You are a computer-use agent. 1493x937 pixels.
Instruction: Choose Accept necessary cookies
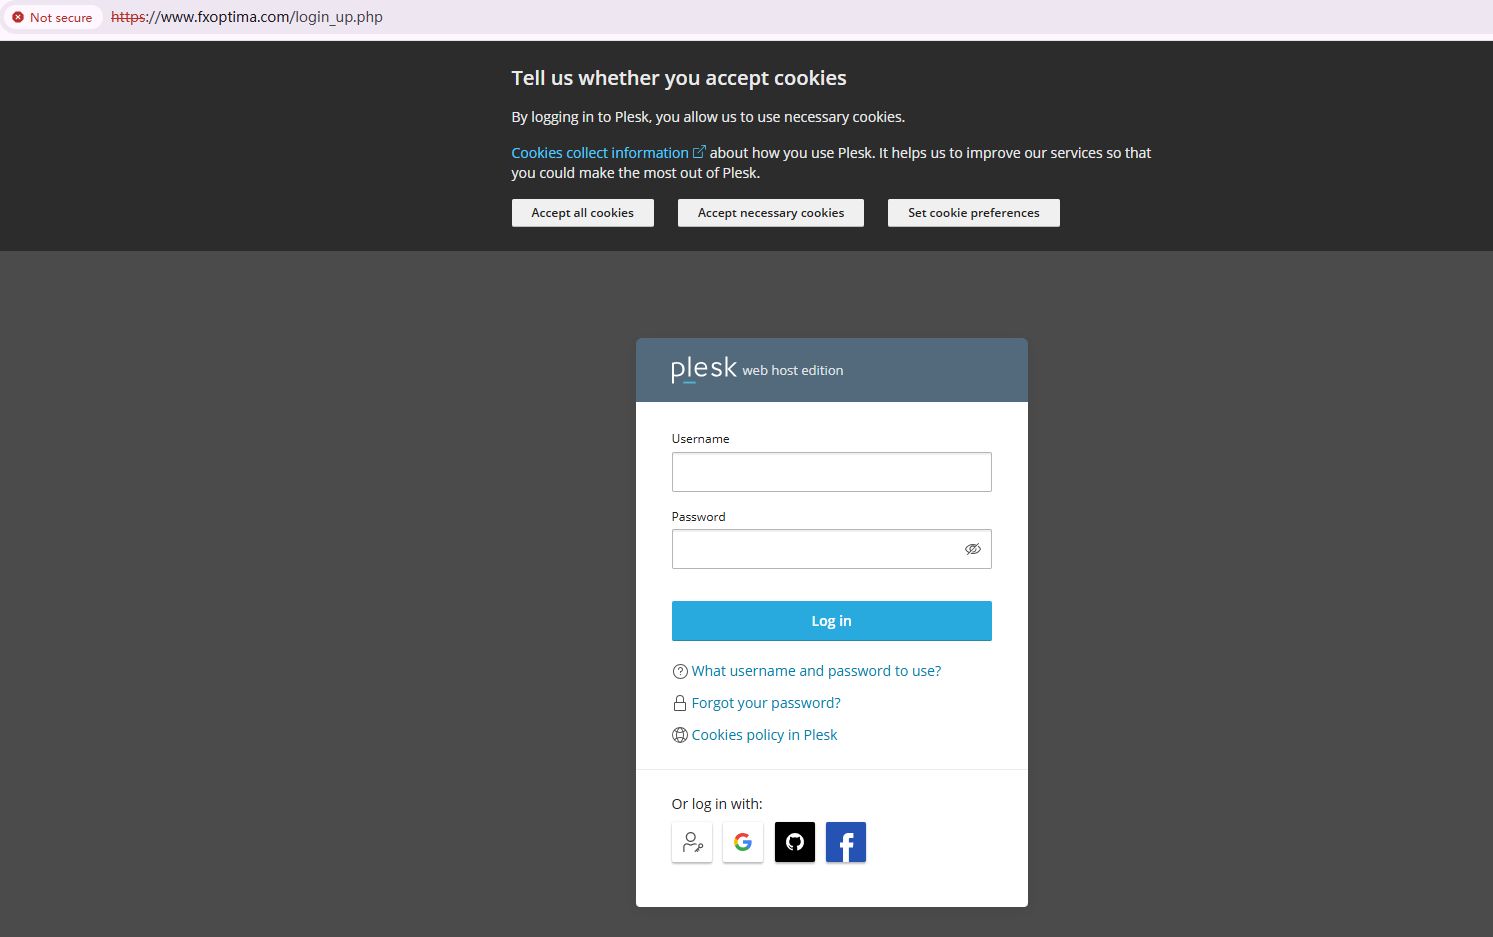point(771,213)
